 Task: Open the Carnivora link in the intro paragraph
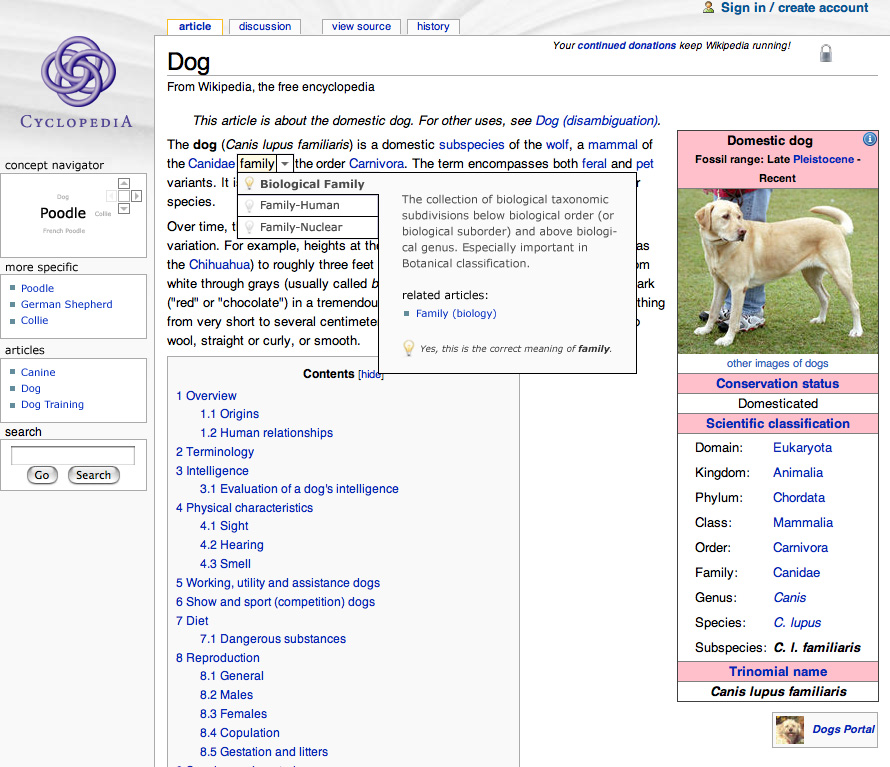coord(377,164)
